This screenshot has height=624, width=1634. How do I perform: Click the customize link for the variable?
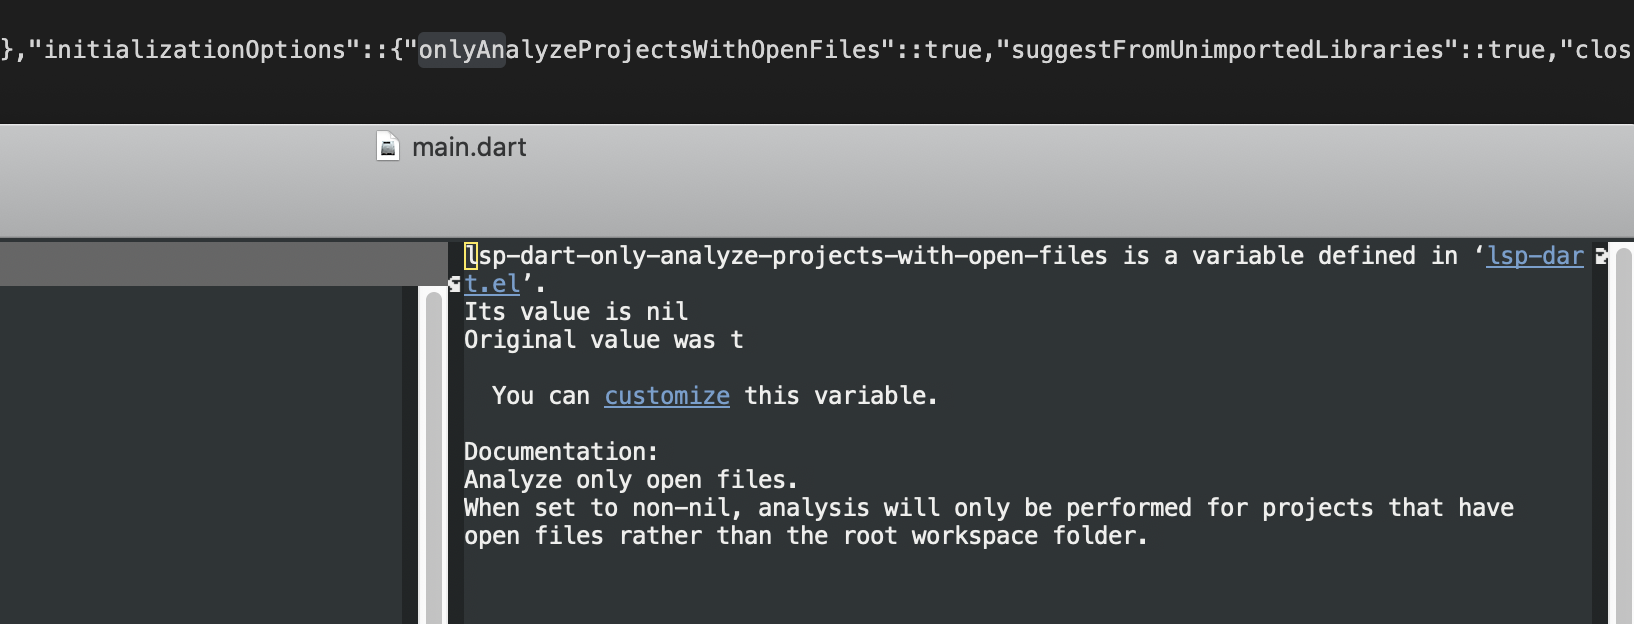pos(666,396)
